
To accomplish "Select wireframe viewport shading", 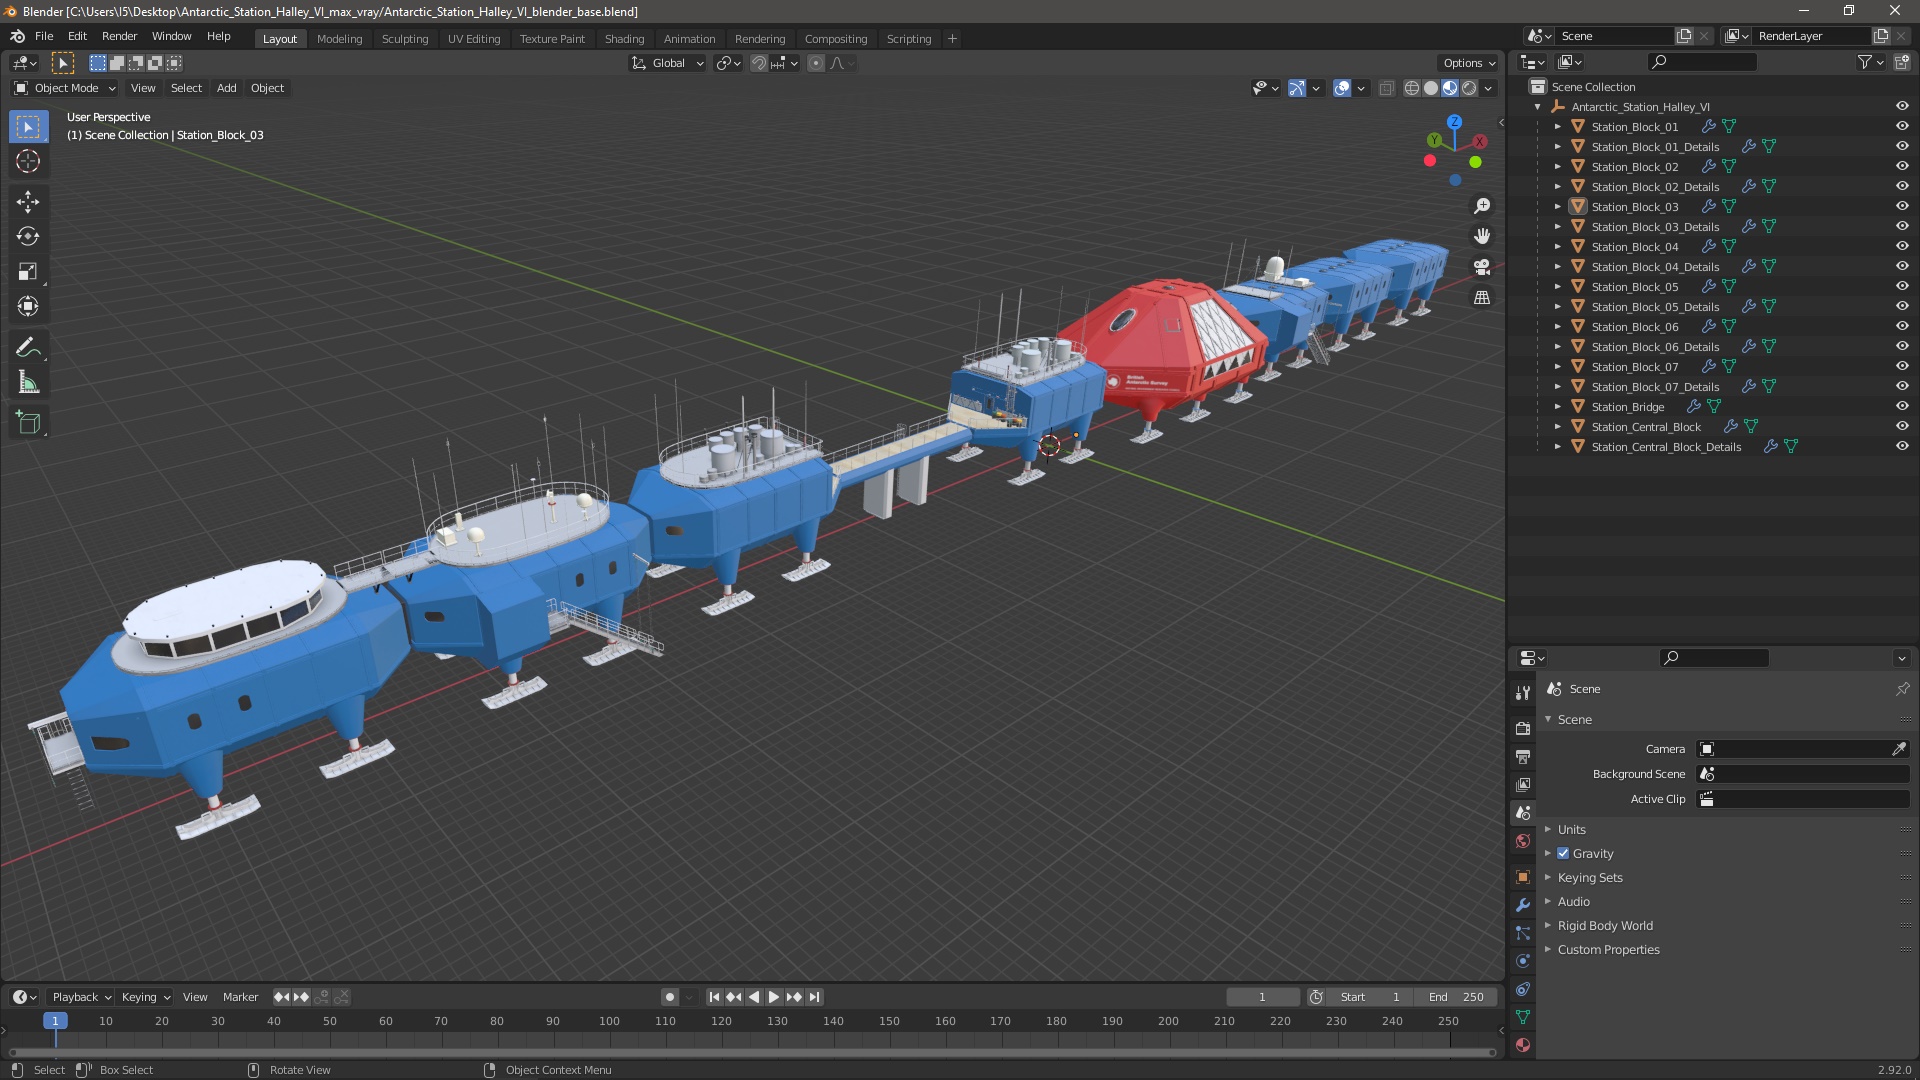I will [x=1411, y=88].
